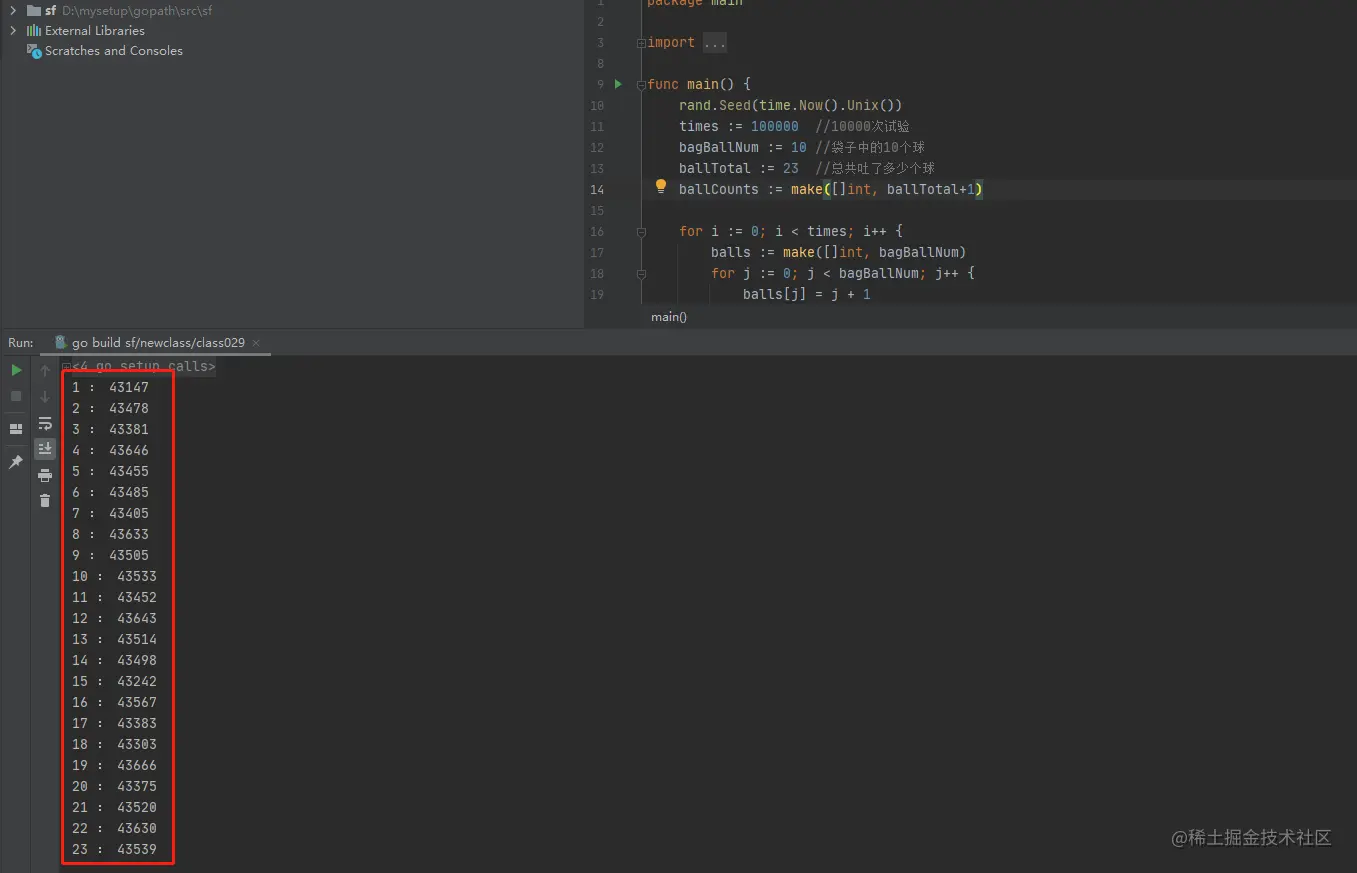
Task: Click the 'times := 100000' statement
Action: click(x=739, y=126)
